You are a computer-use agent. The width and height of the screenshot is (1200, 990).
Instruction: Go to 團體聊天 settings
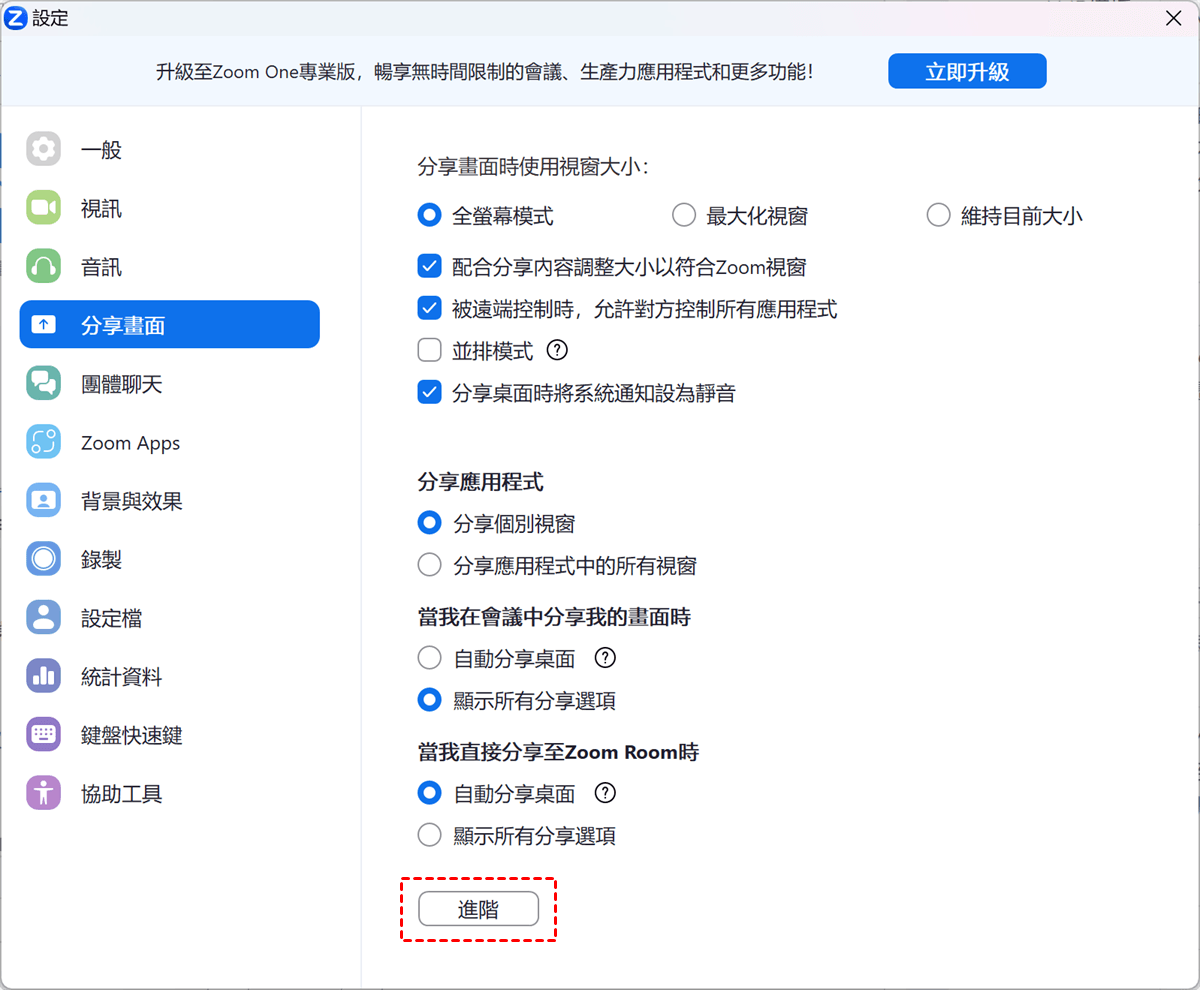pyautogui.click(x=170, y=384)
